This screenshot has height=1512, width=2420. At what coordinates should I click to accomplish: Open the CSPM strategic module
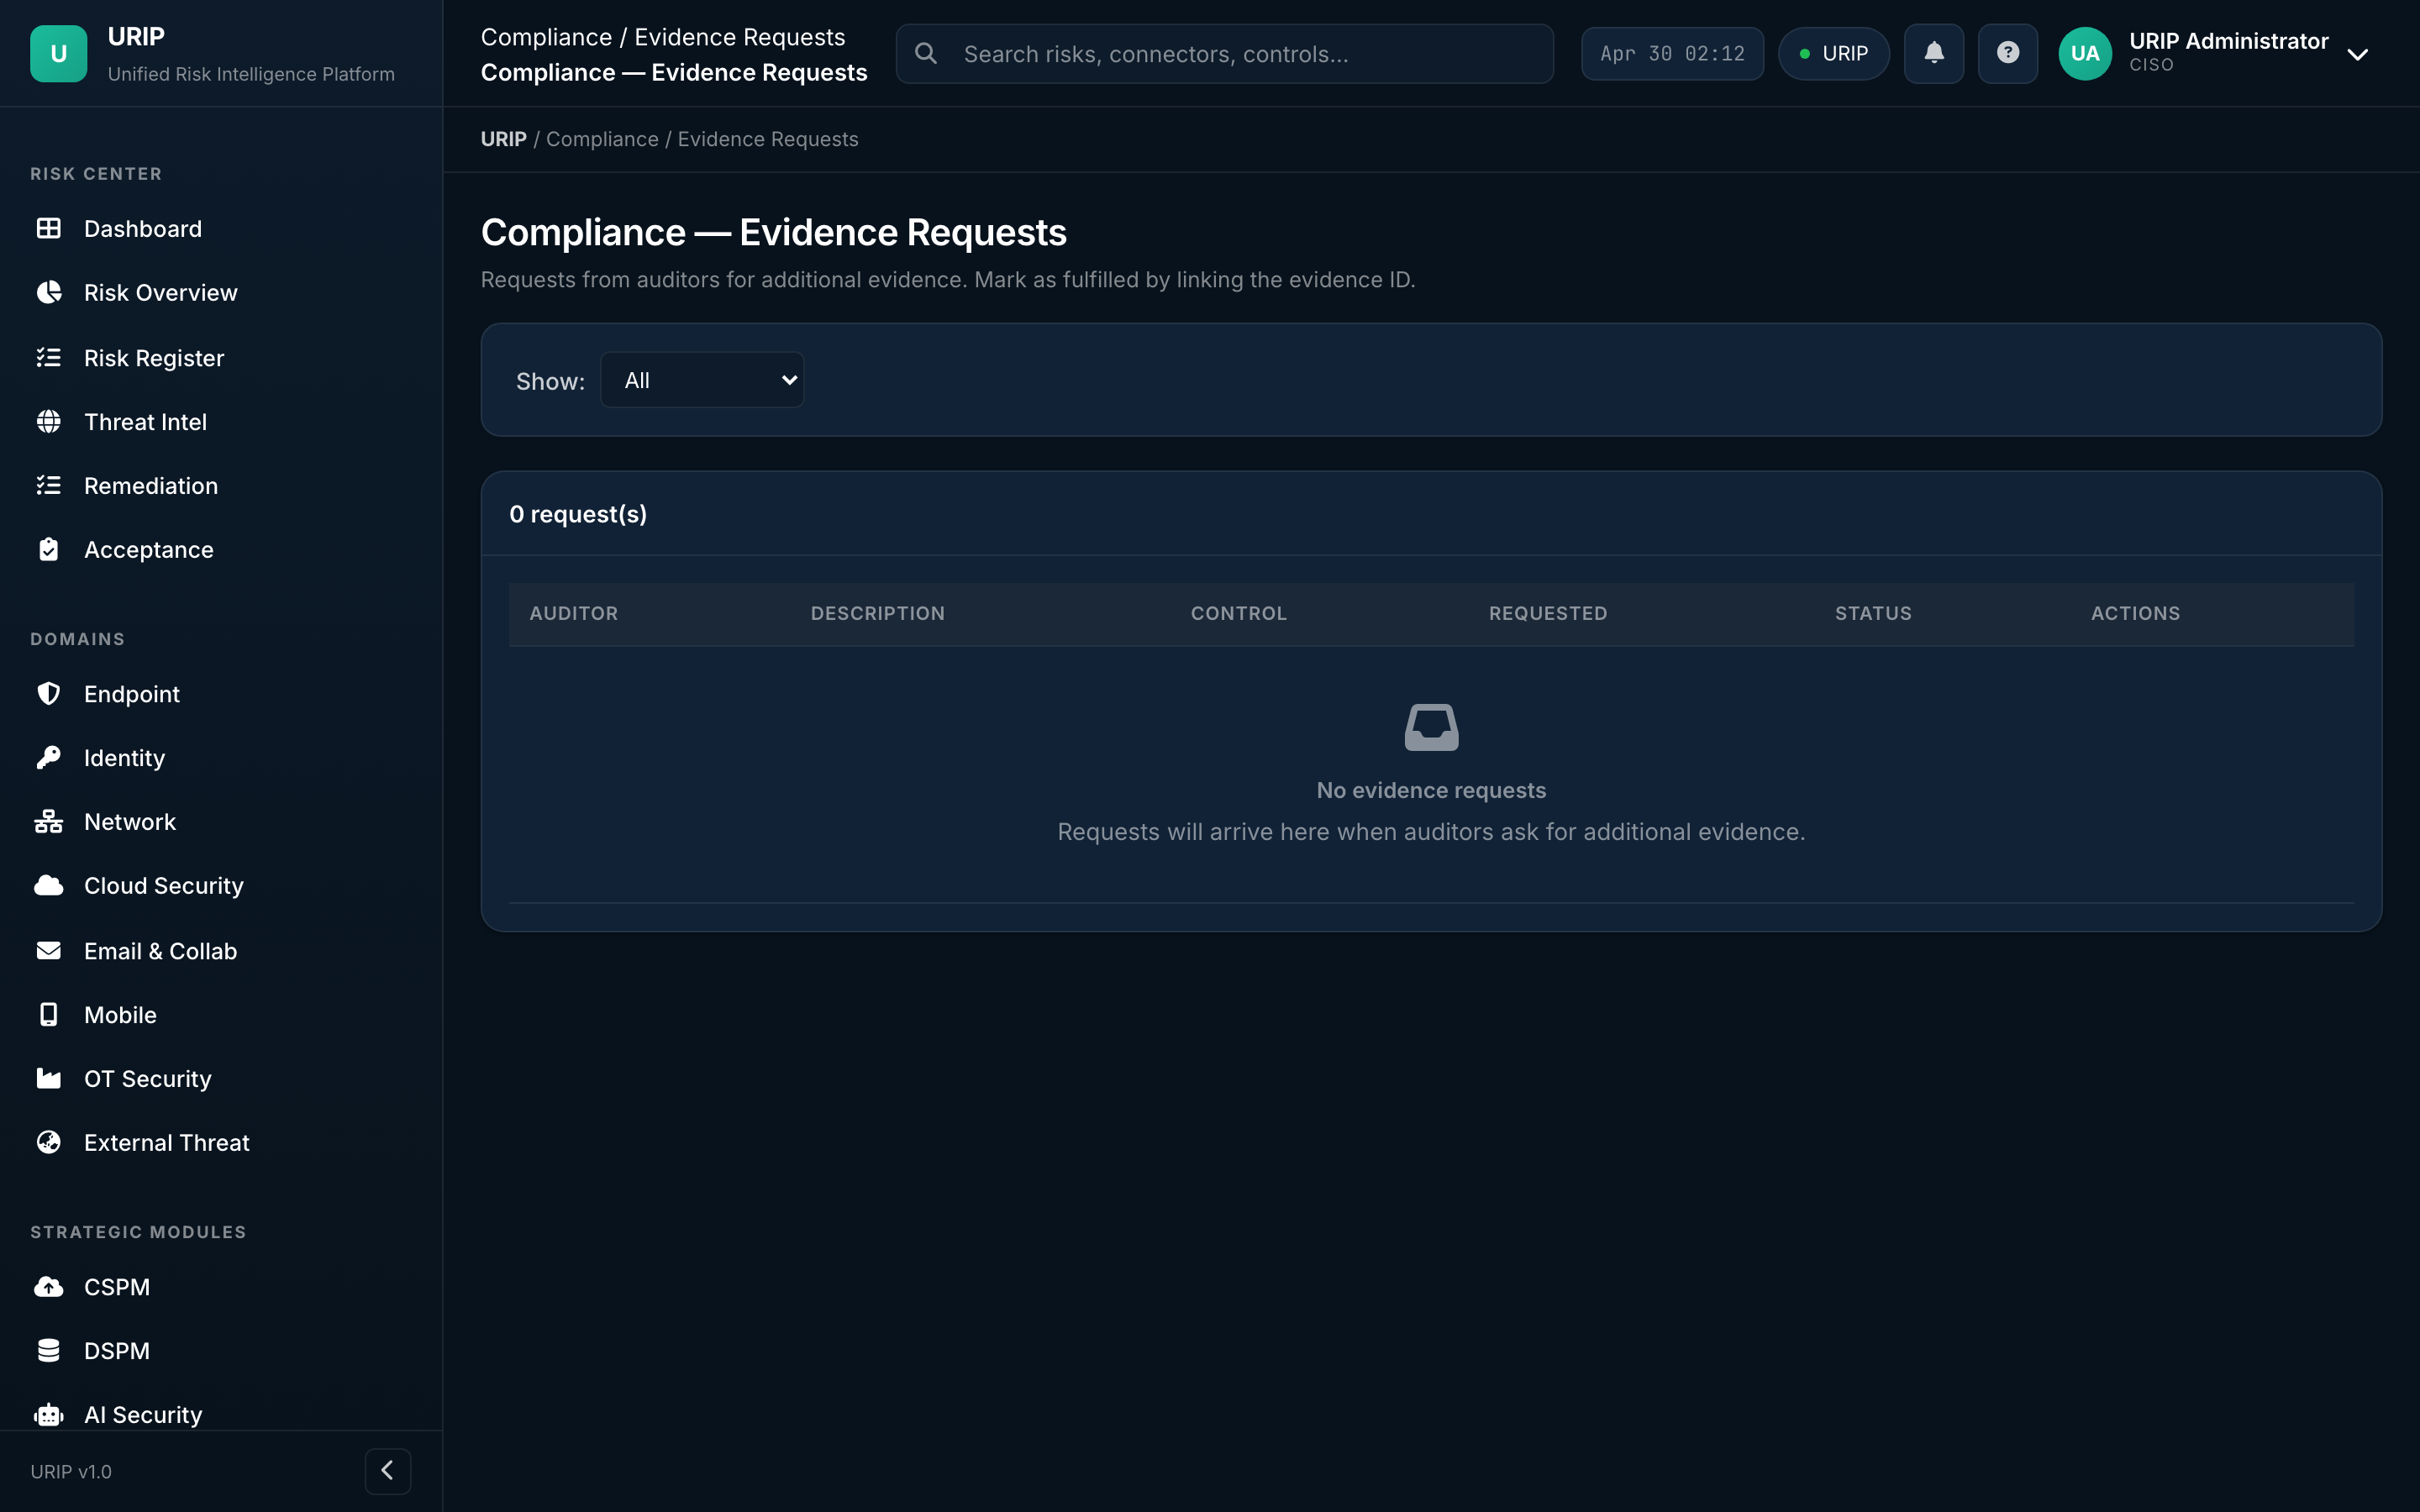220,1287
